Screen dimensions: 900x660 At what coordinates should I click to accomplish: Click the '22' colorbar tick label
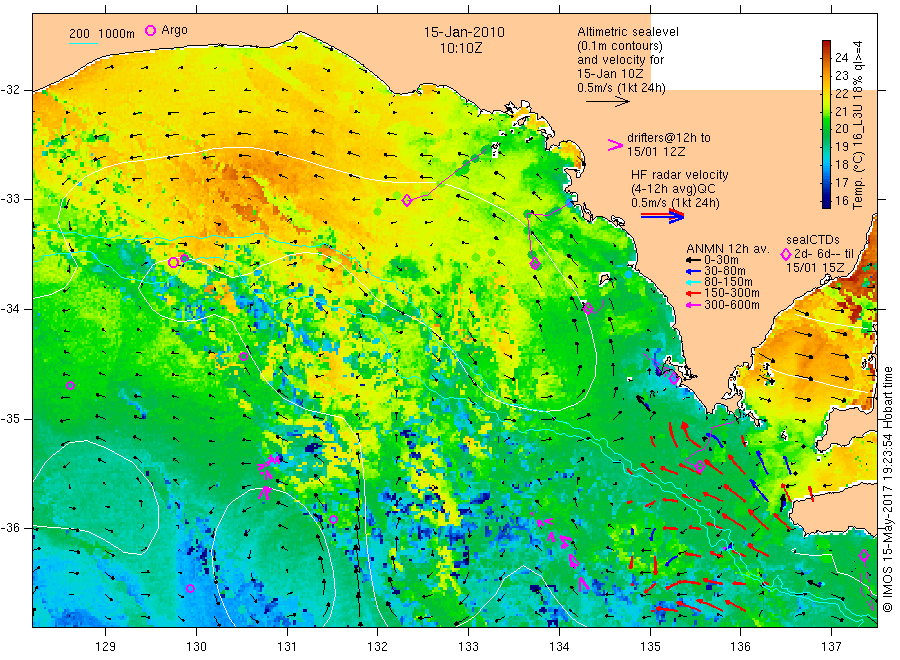[841, 93]
